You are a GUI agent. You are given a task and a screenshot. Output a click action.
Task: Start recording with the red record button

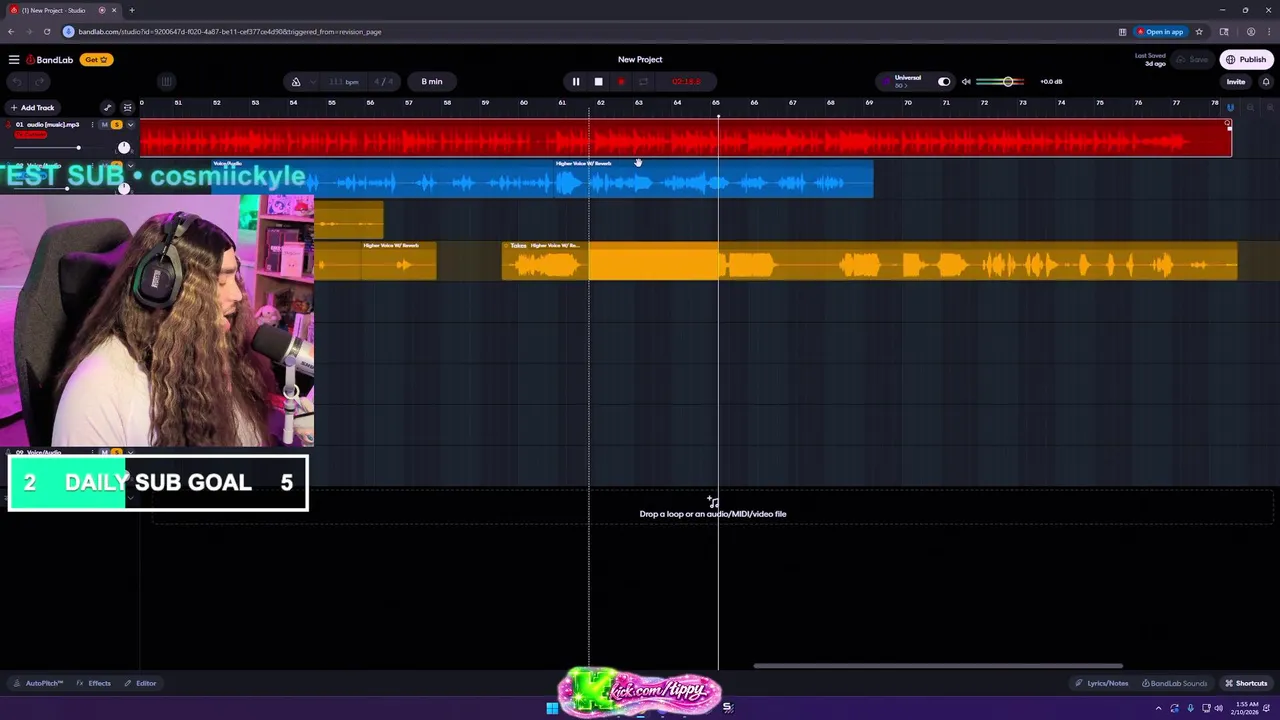click(x=621, y=82)
